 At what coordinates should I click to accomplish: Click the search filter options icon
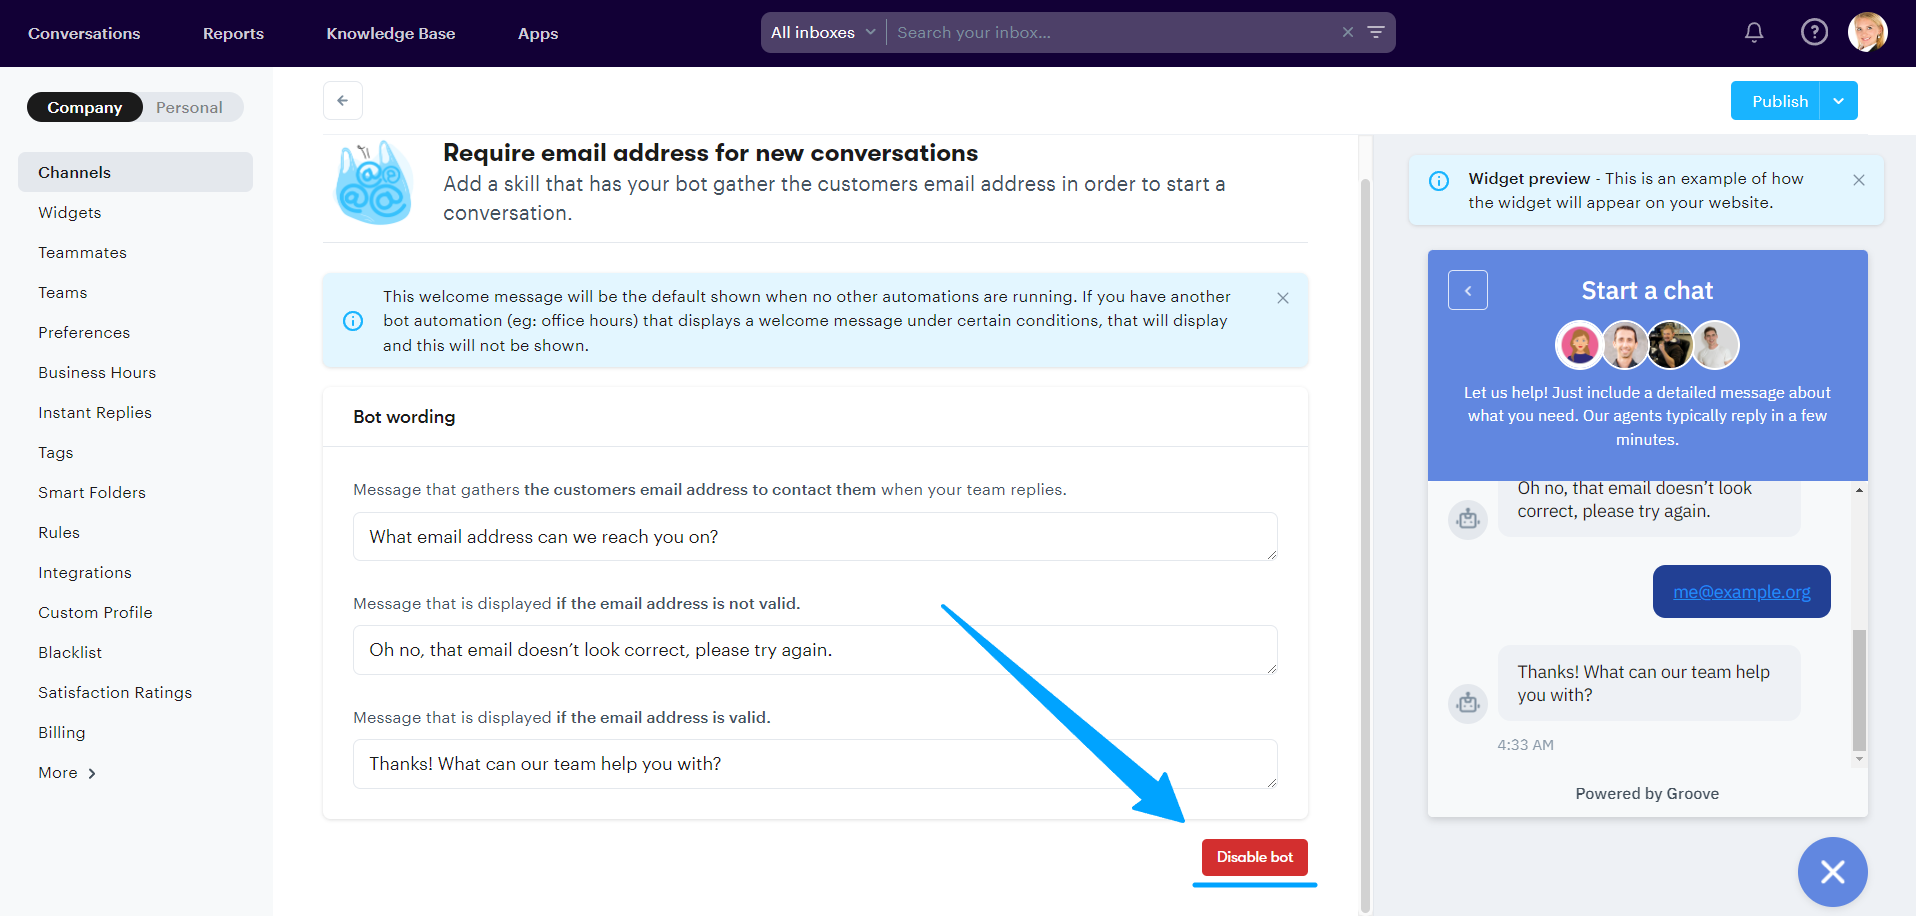(1376, 33)
